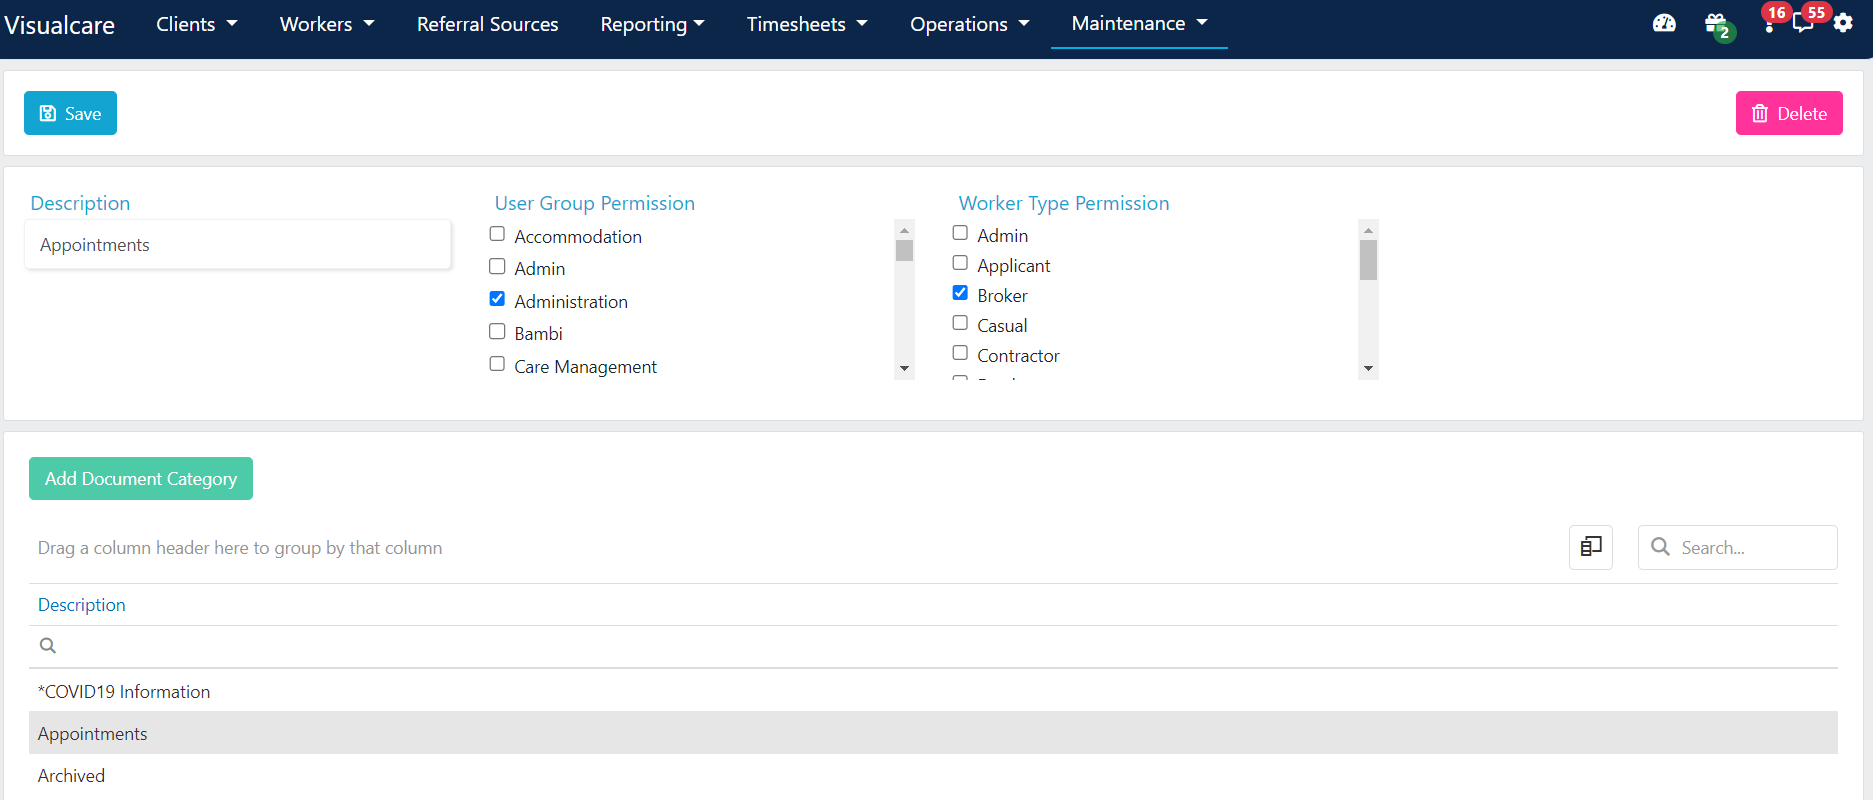1873x800 pixels.
Task: Tick the Casual worker type checkbox
Action: coord(960,323)
